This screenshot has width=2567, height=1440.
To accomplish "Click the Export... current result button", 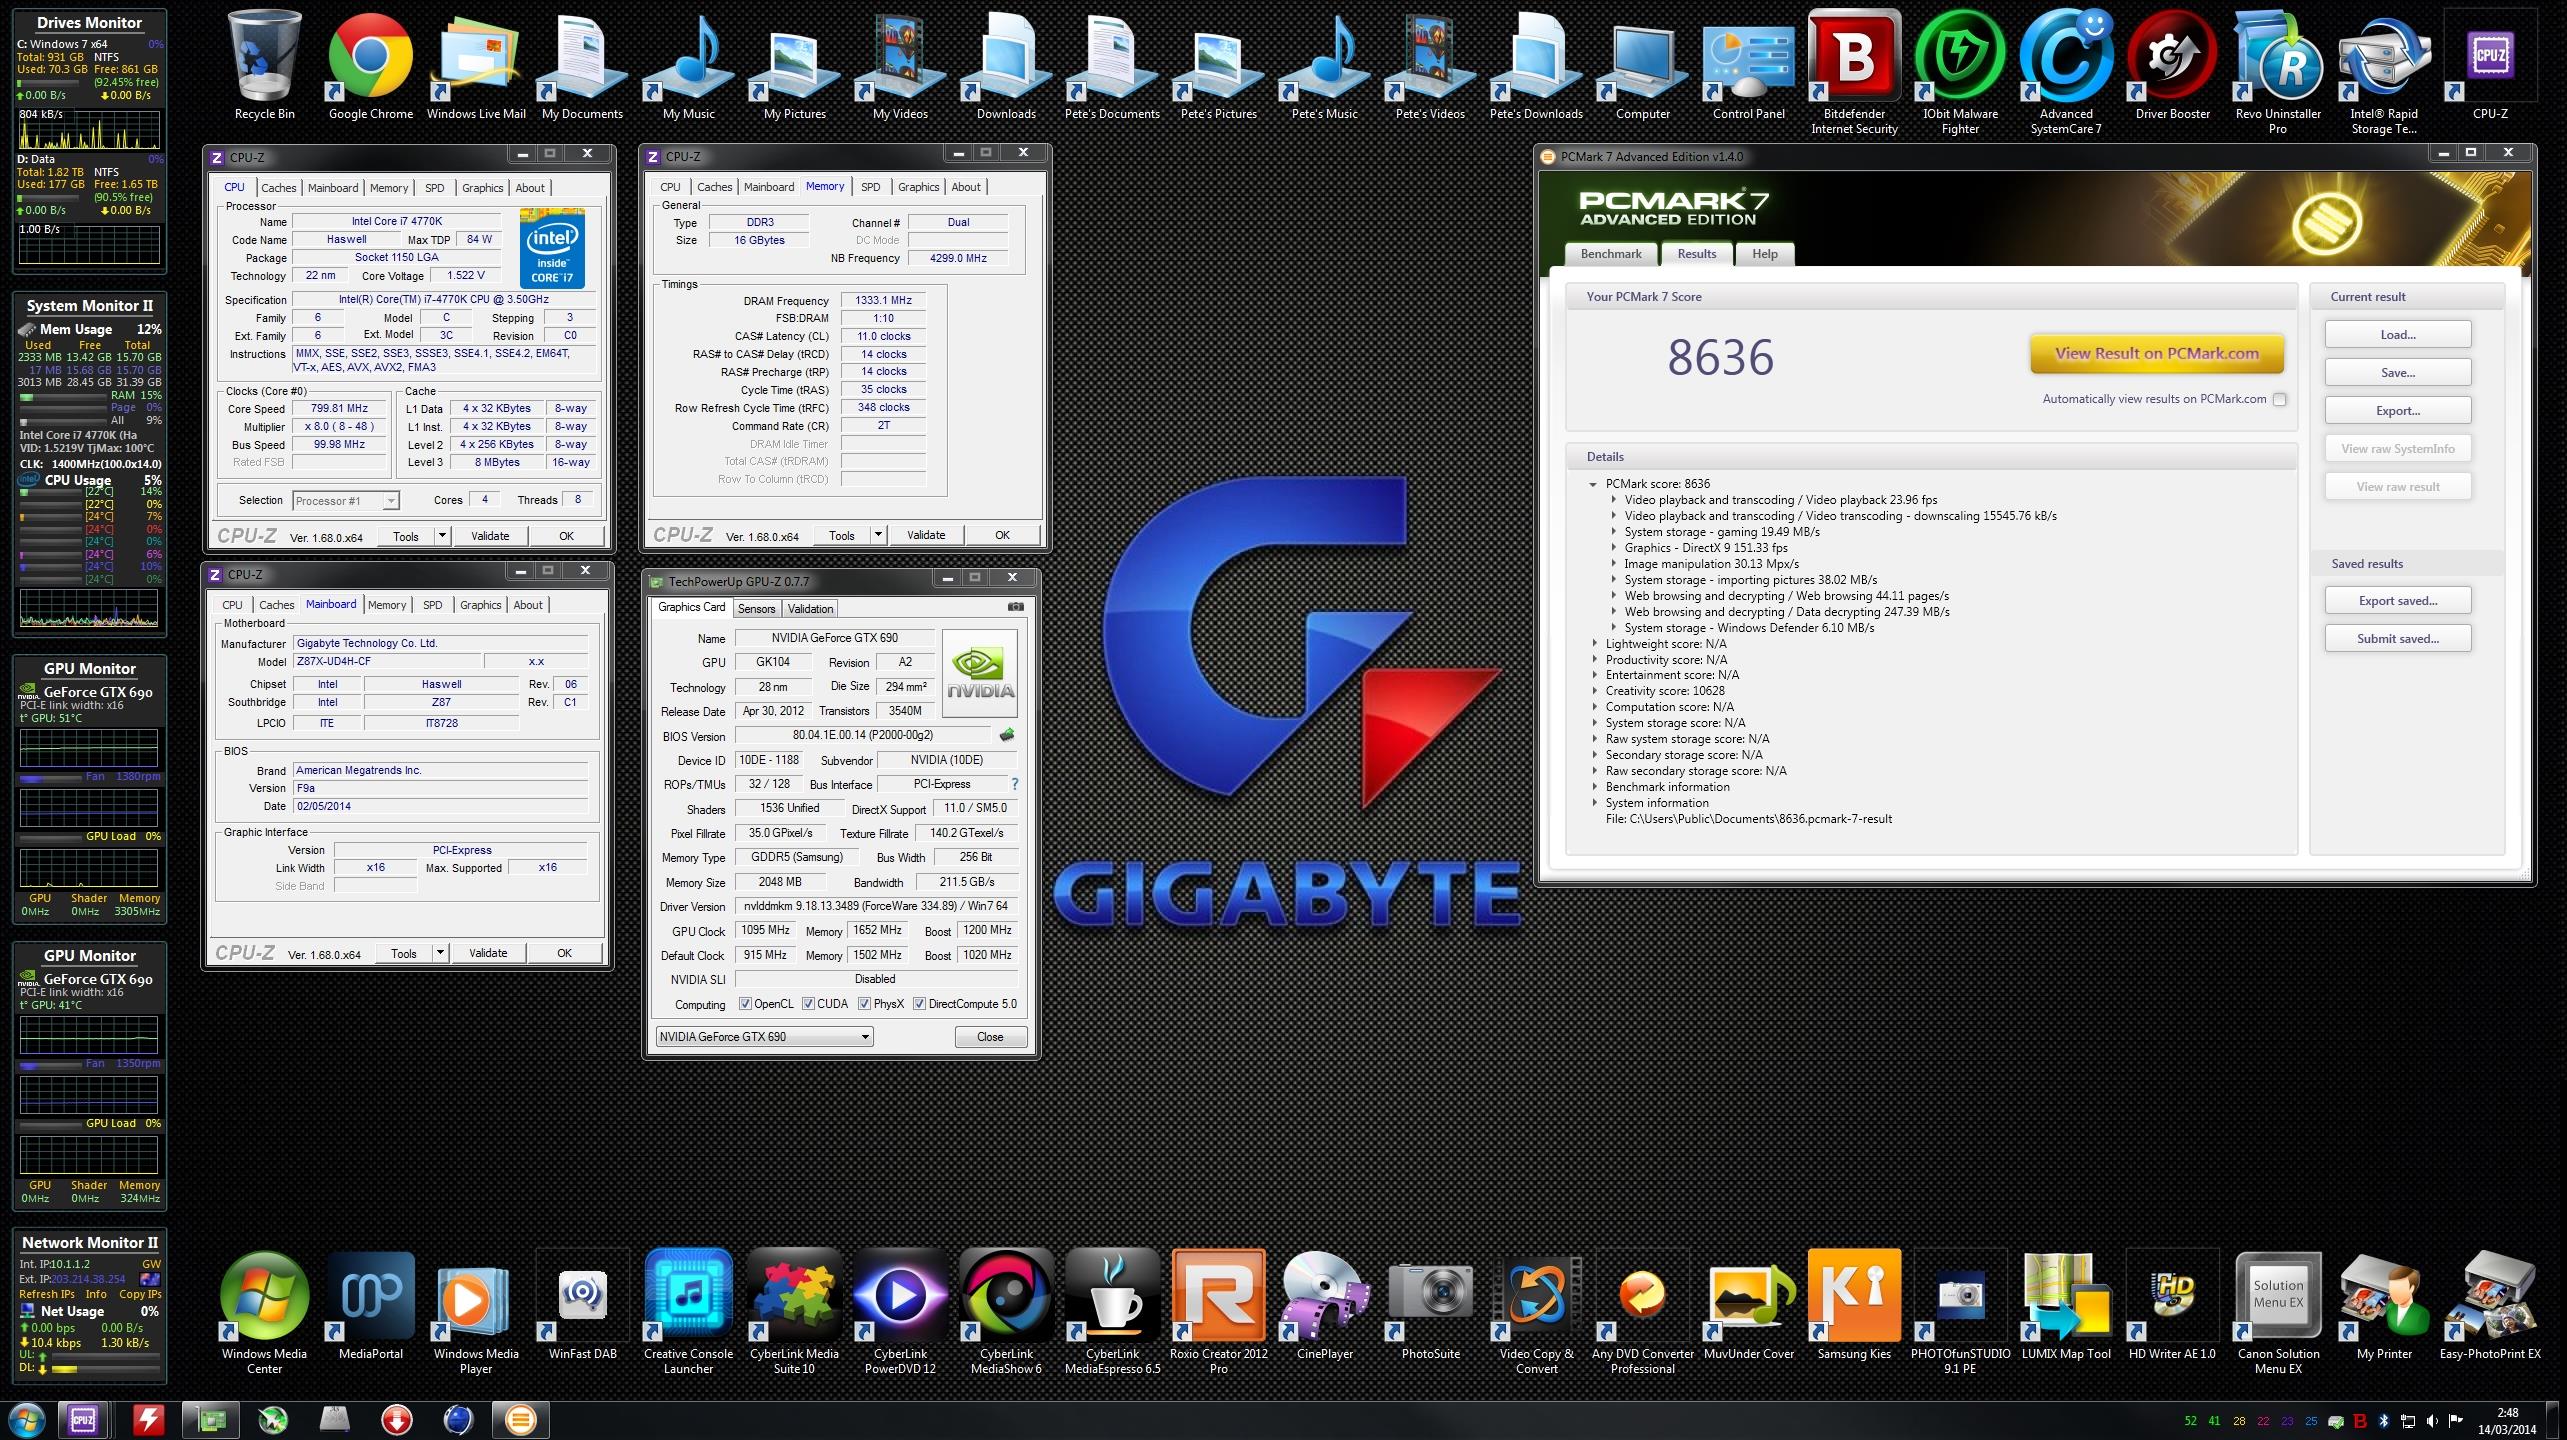I will (x=2397, y=410).
